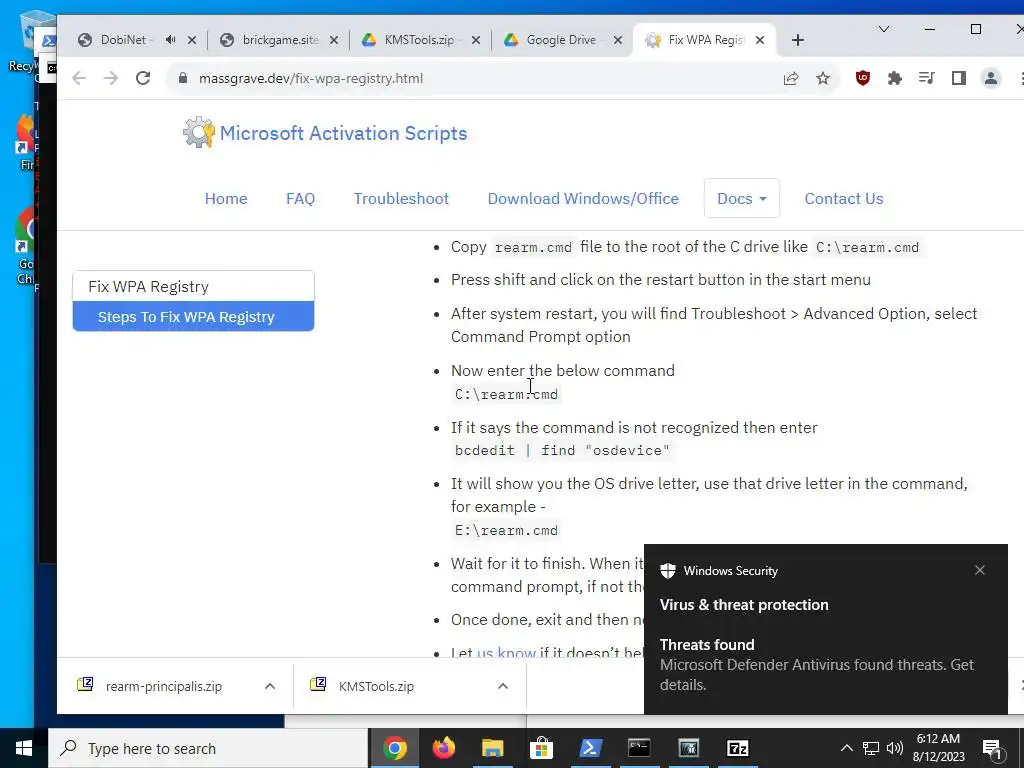
Task: Open Command Prompt from the taskbar
Action: coord(639,748)
